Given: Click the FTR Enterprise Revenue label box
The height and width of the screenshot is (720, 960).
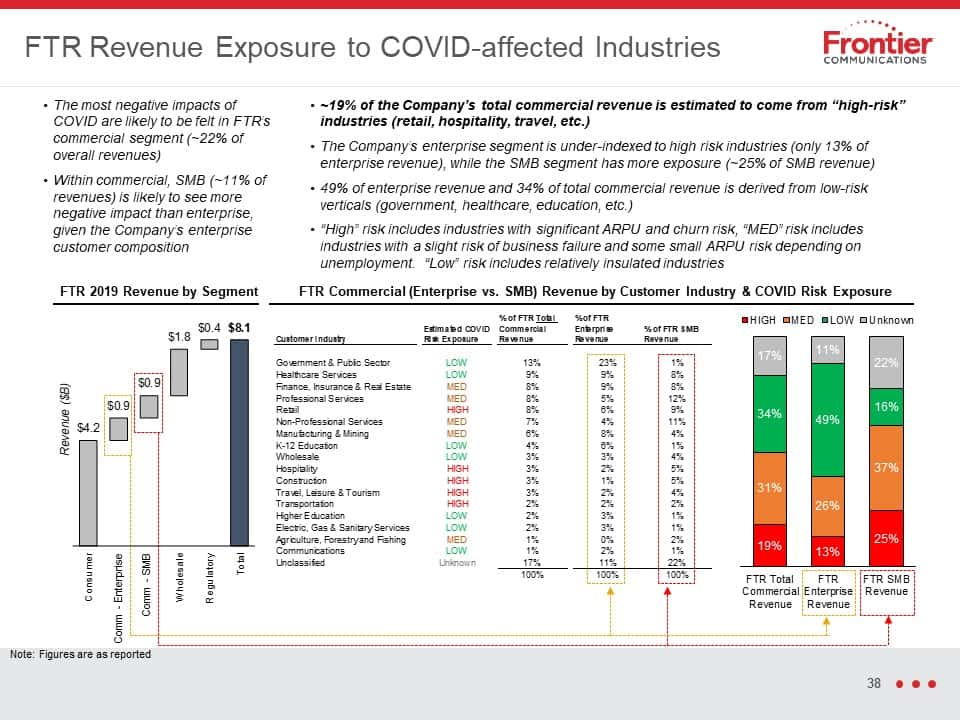Looking at the screenshot, I should click(x=828, y=593).
